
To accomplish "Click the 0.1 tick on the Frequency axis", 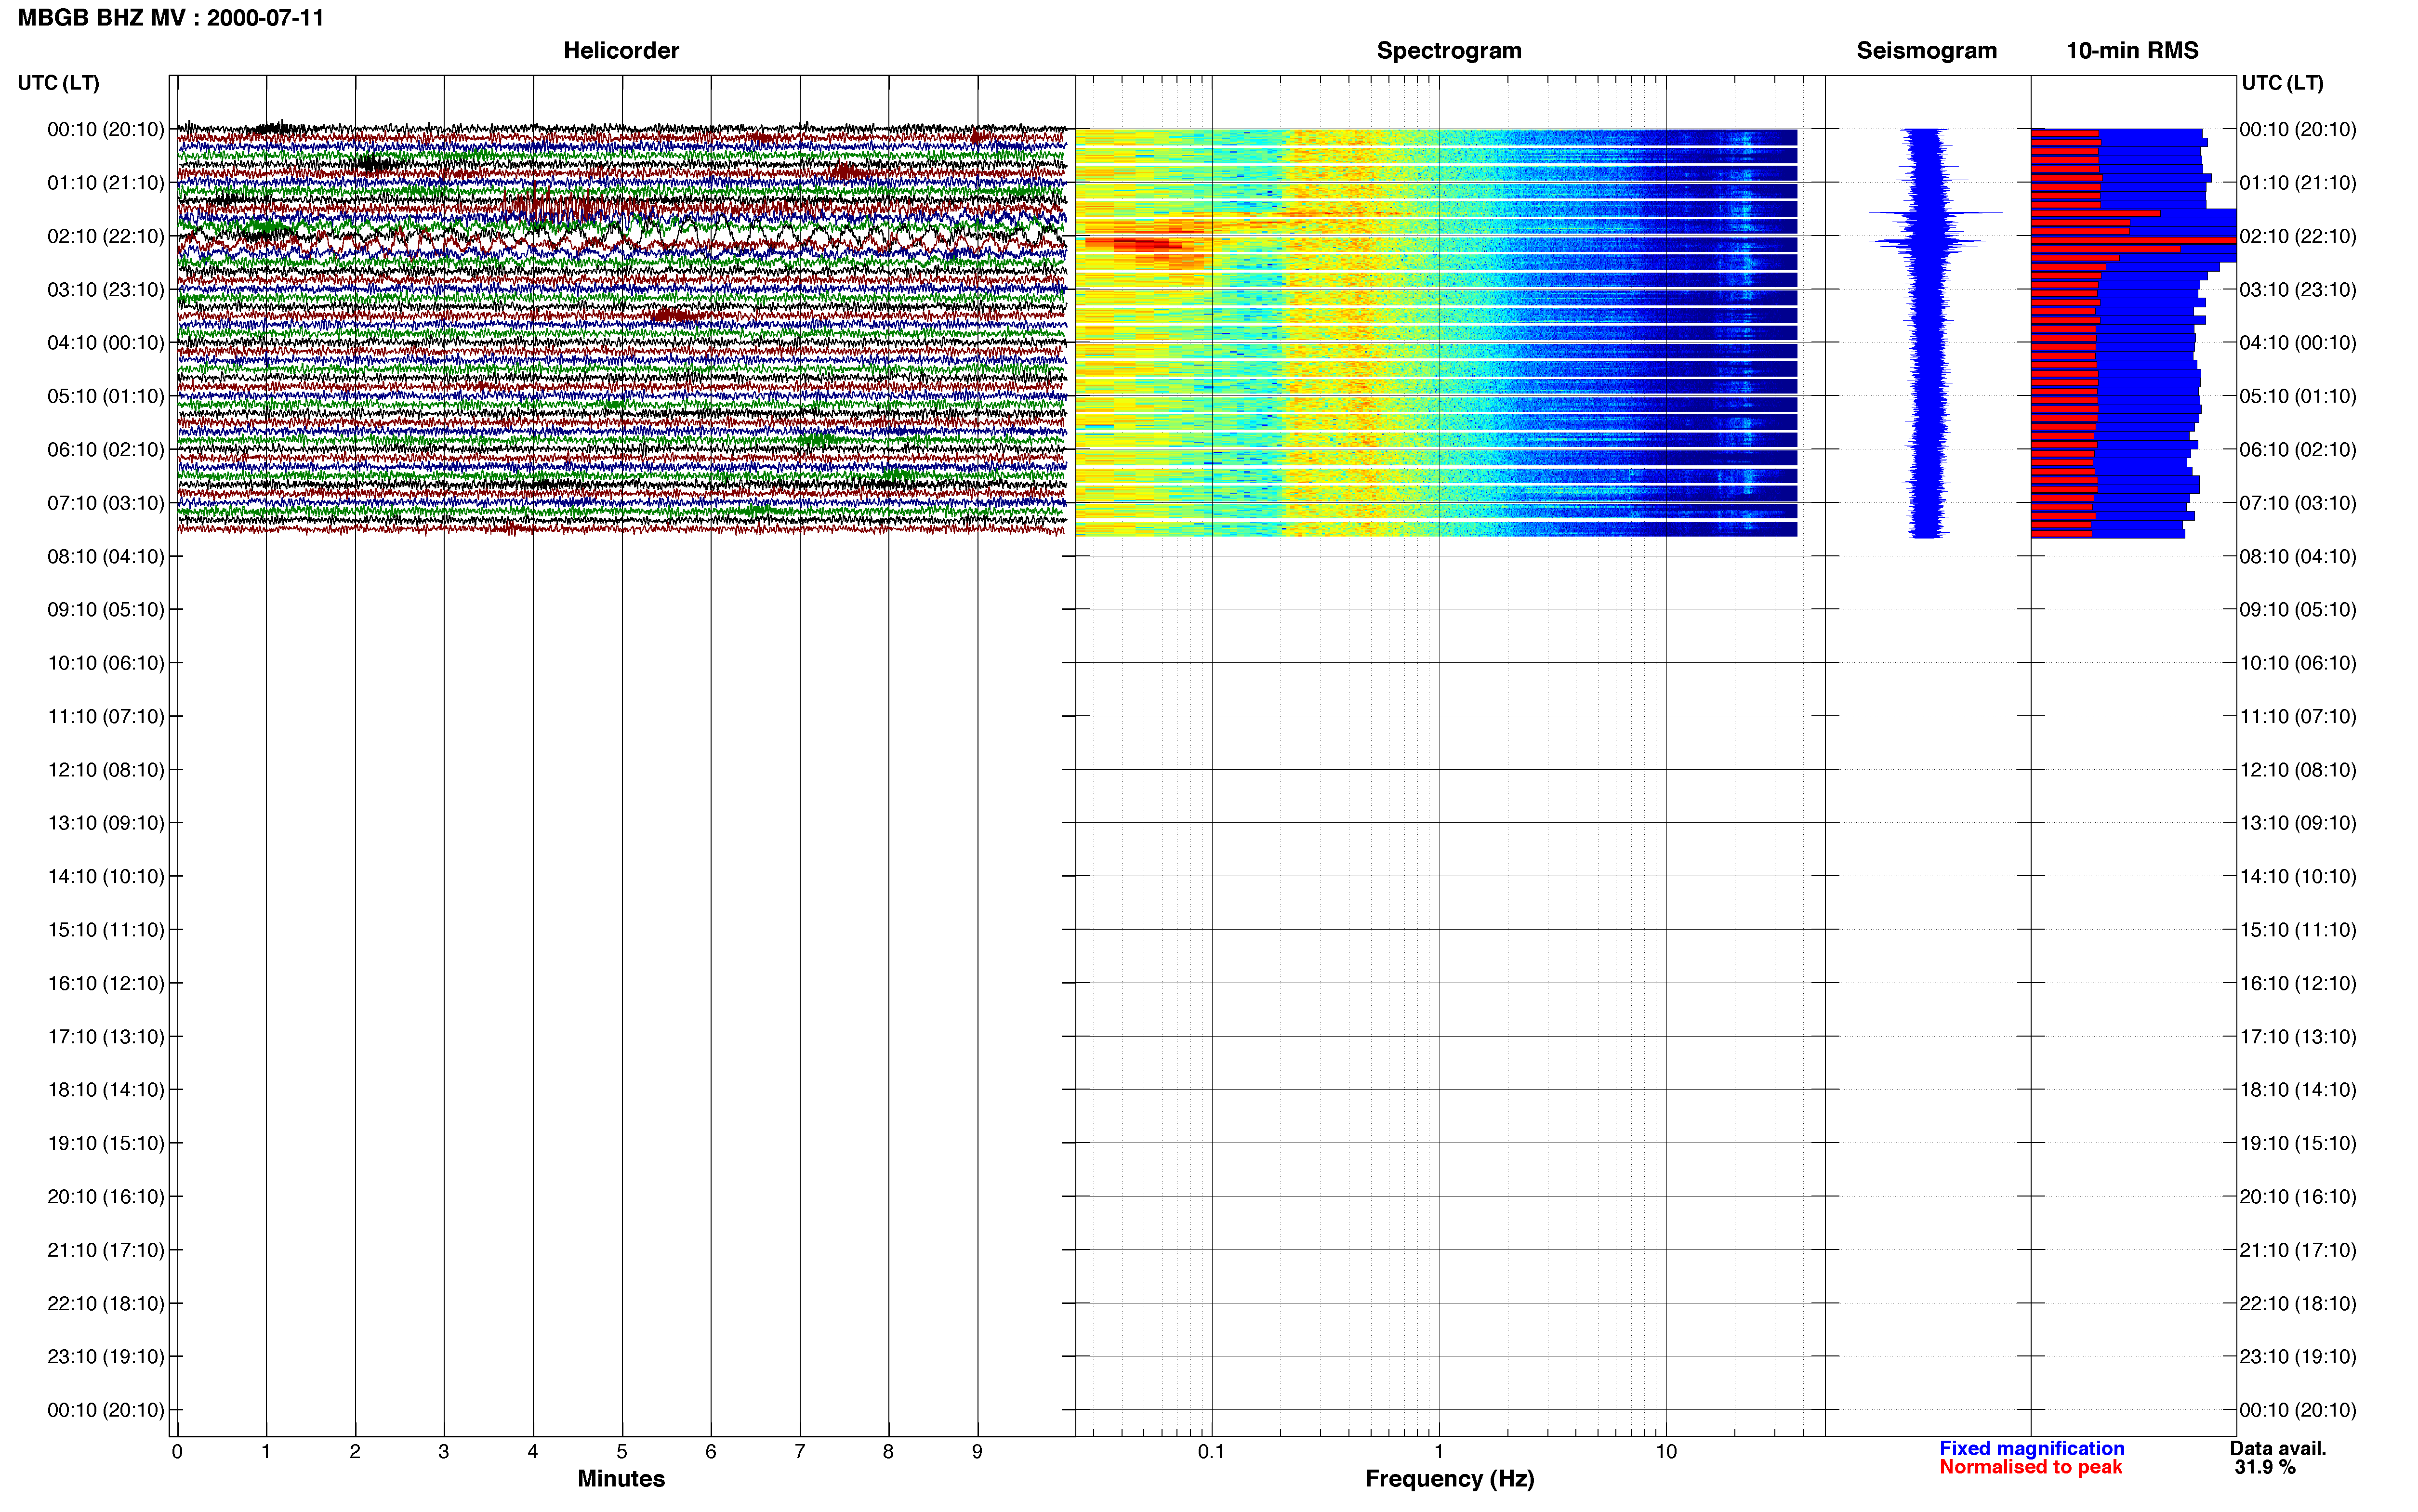I will click(x=1211, y=1451).
